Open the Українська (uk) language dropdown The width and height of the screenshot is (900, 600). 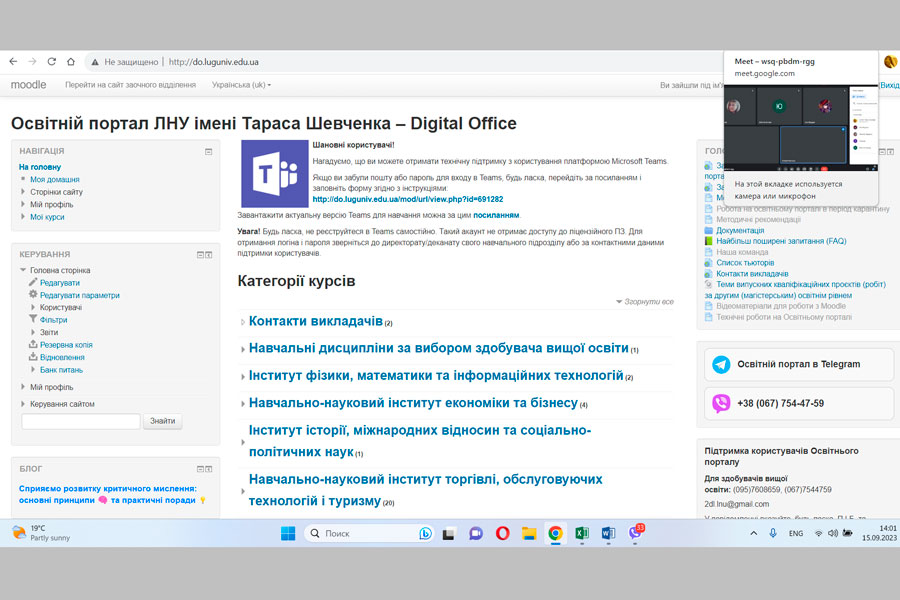pos(241,85)
